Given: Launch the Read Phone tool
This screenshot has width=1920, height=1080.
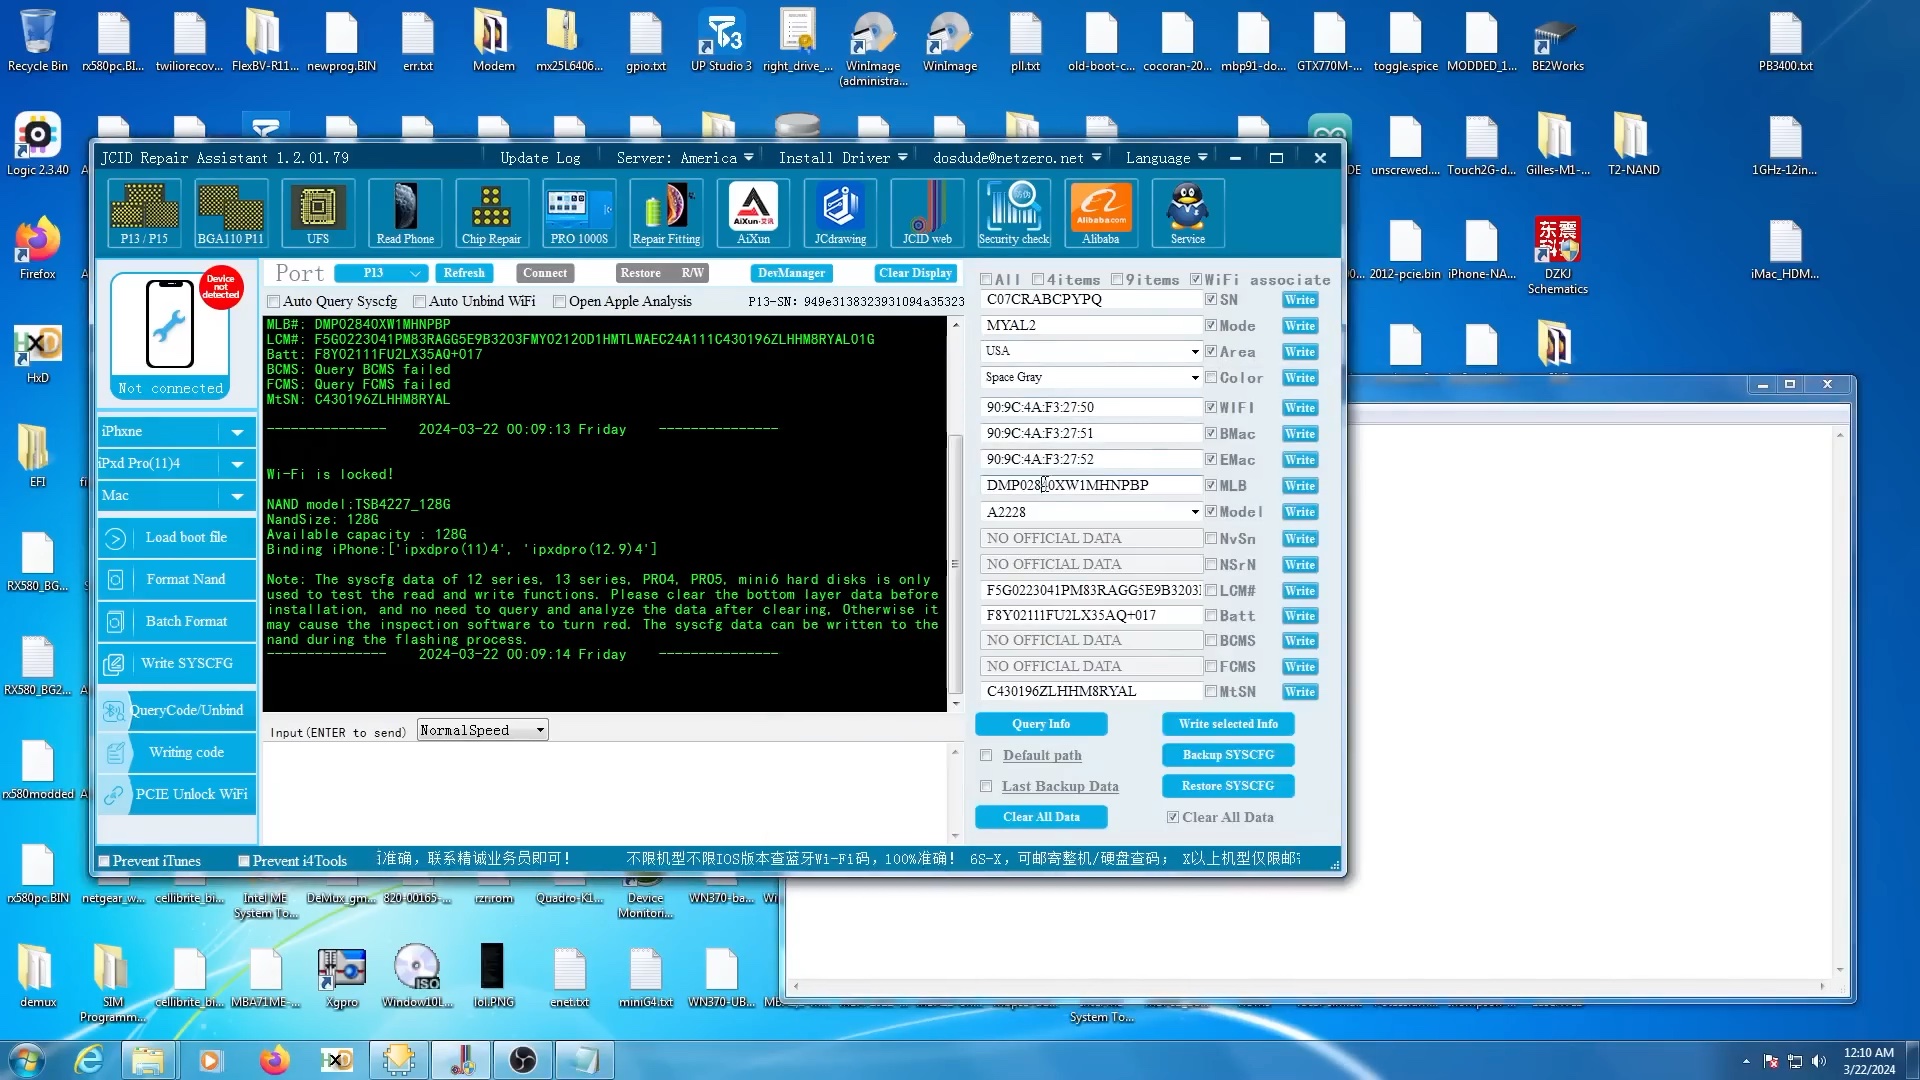Looking at the screenshot, I should (405, 213).
